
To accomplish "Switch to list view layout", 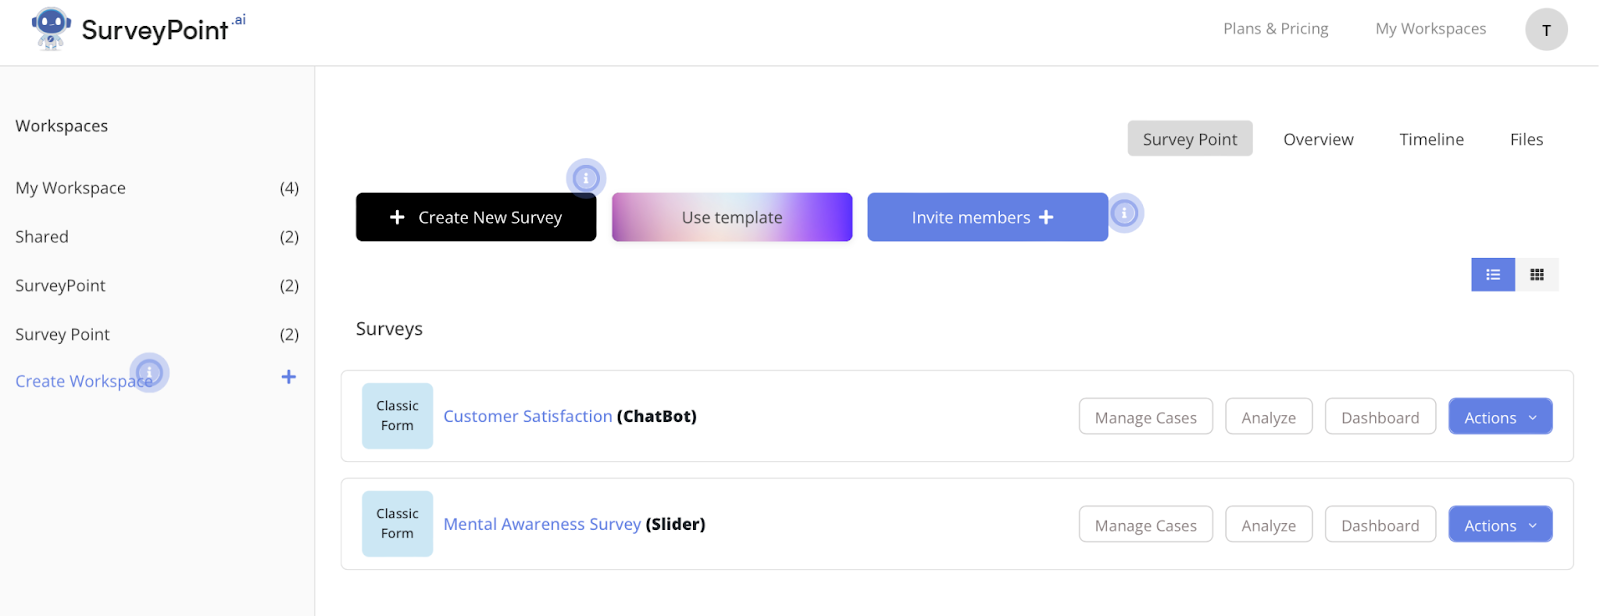I will point(1492,275).
